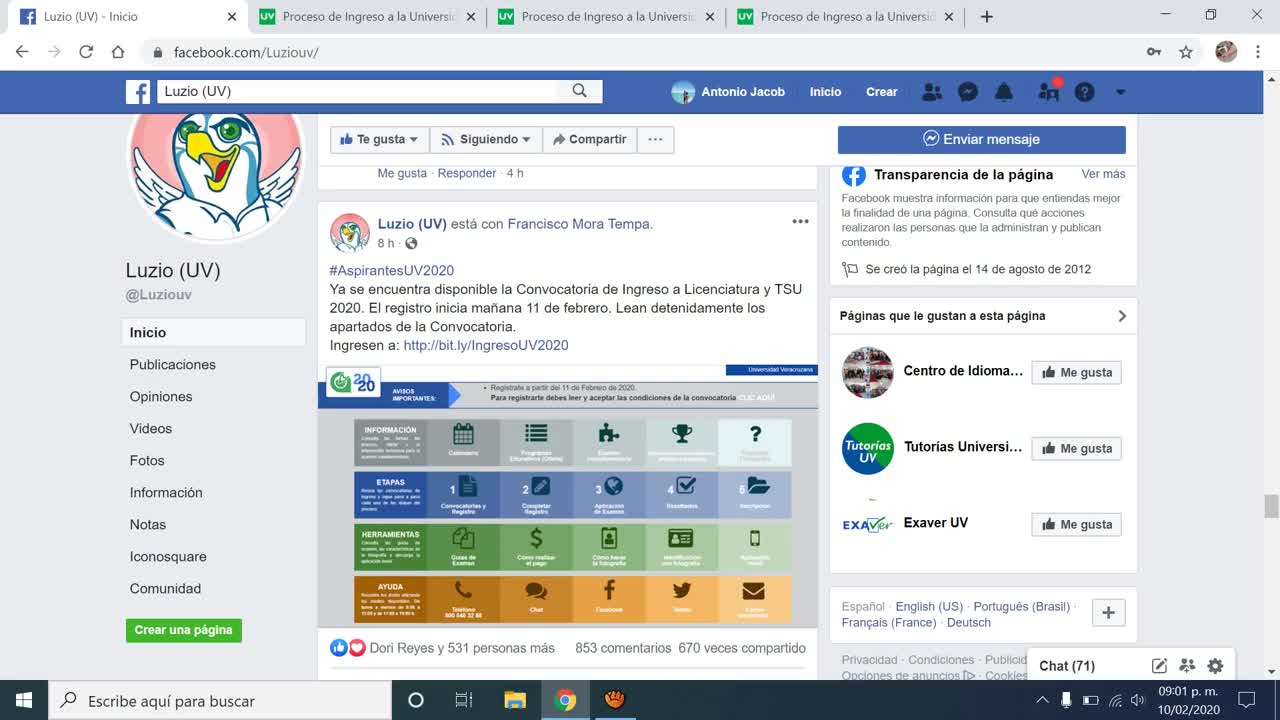Image resolution: width=1280 pixels, height=720 pixels.
Task: Open Opiniones in sidebar
Action: pos(160,396)
